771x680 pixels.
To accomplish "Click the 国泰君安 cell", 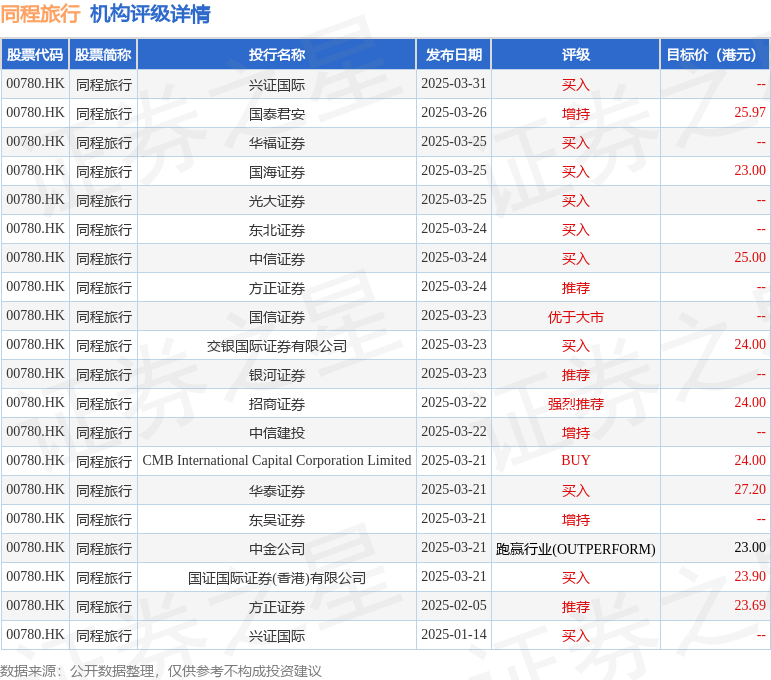I will (x=277, y=114).
